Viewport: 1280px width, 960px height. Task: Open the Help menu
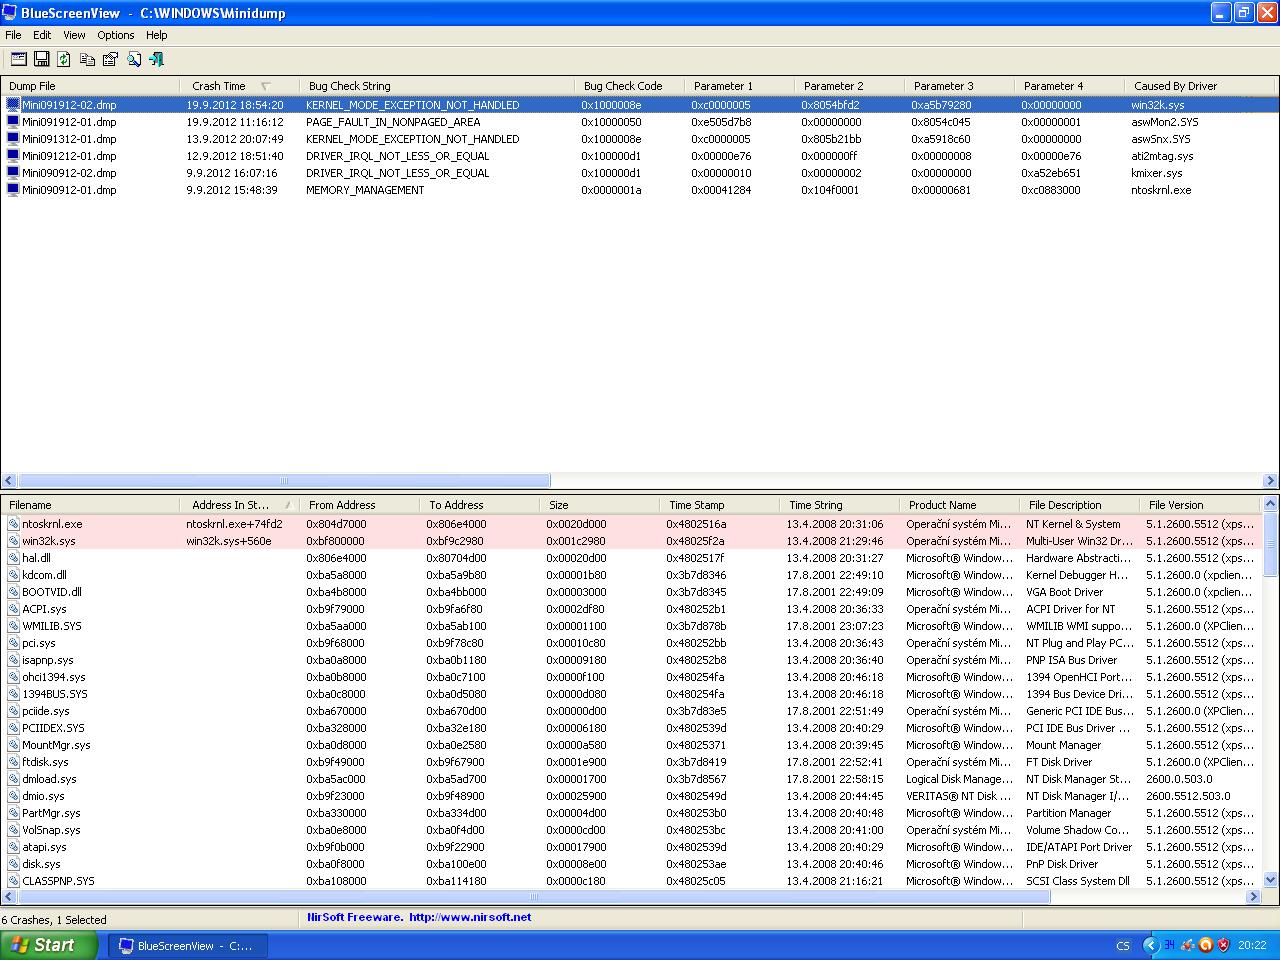pyautogui.click(x=157, y=35)
